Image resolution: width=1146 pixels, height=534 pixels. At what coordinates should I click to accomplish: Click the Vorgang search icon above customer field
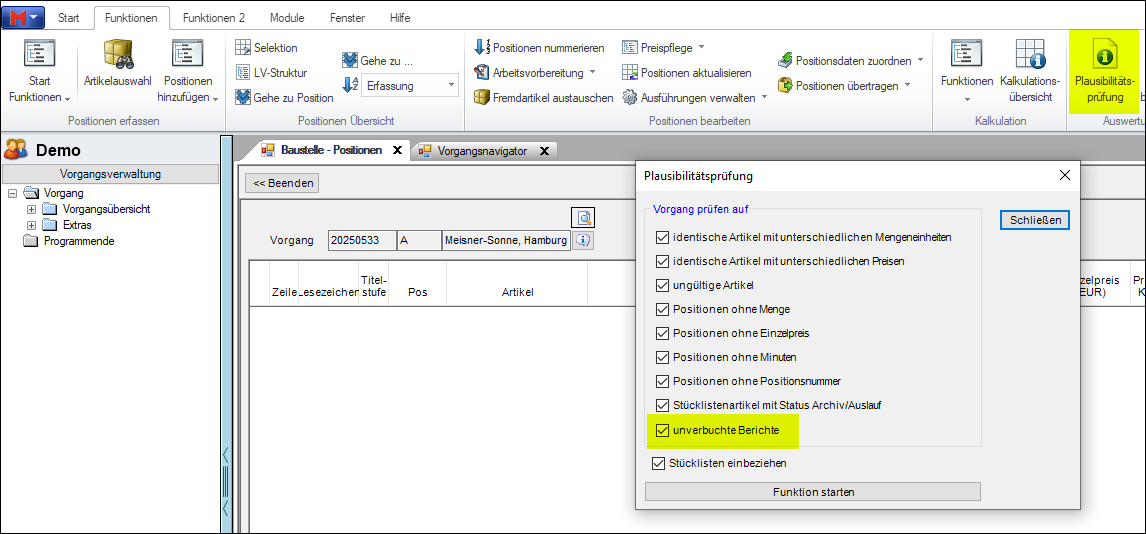click(x=583, y=217)
